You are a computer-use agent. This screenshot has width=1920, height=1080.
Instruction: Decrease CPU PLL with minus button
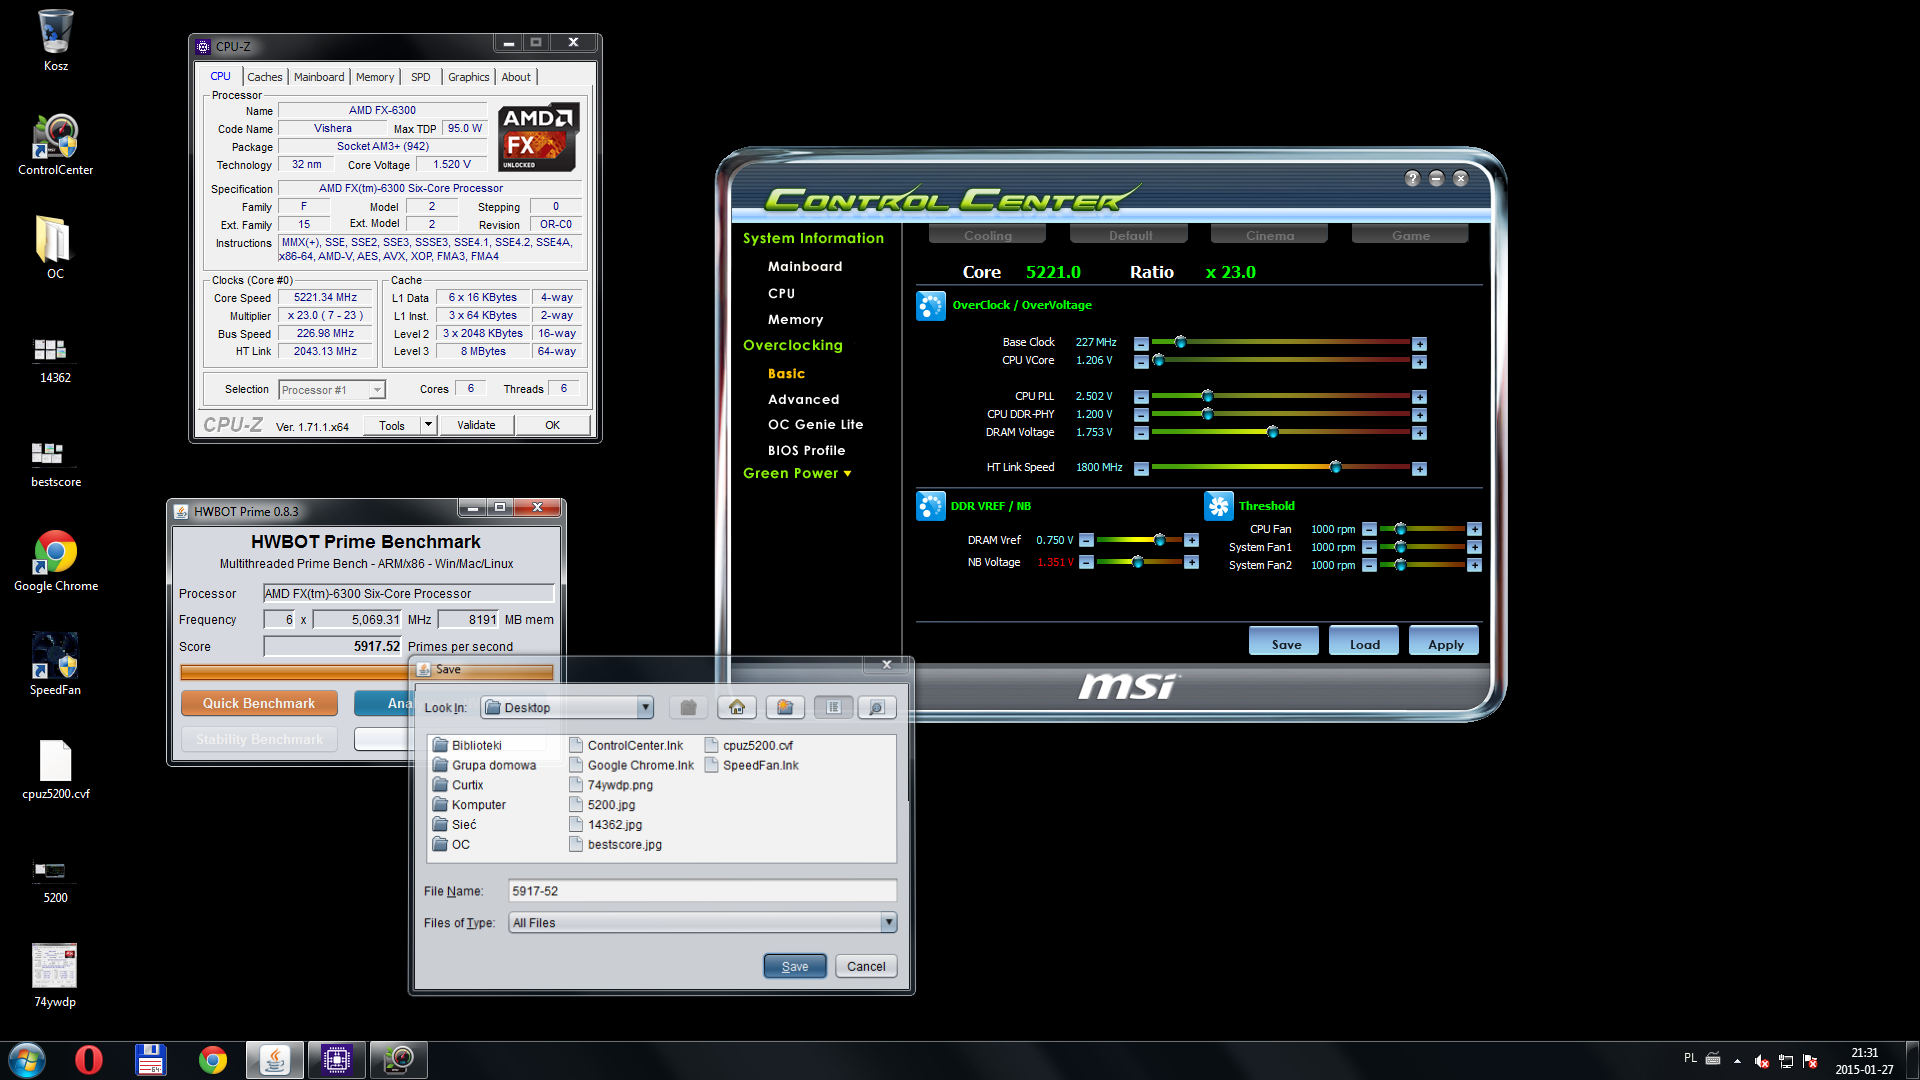1141,397
